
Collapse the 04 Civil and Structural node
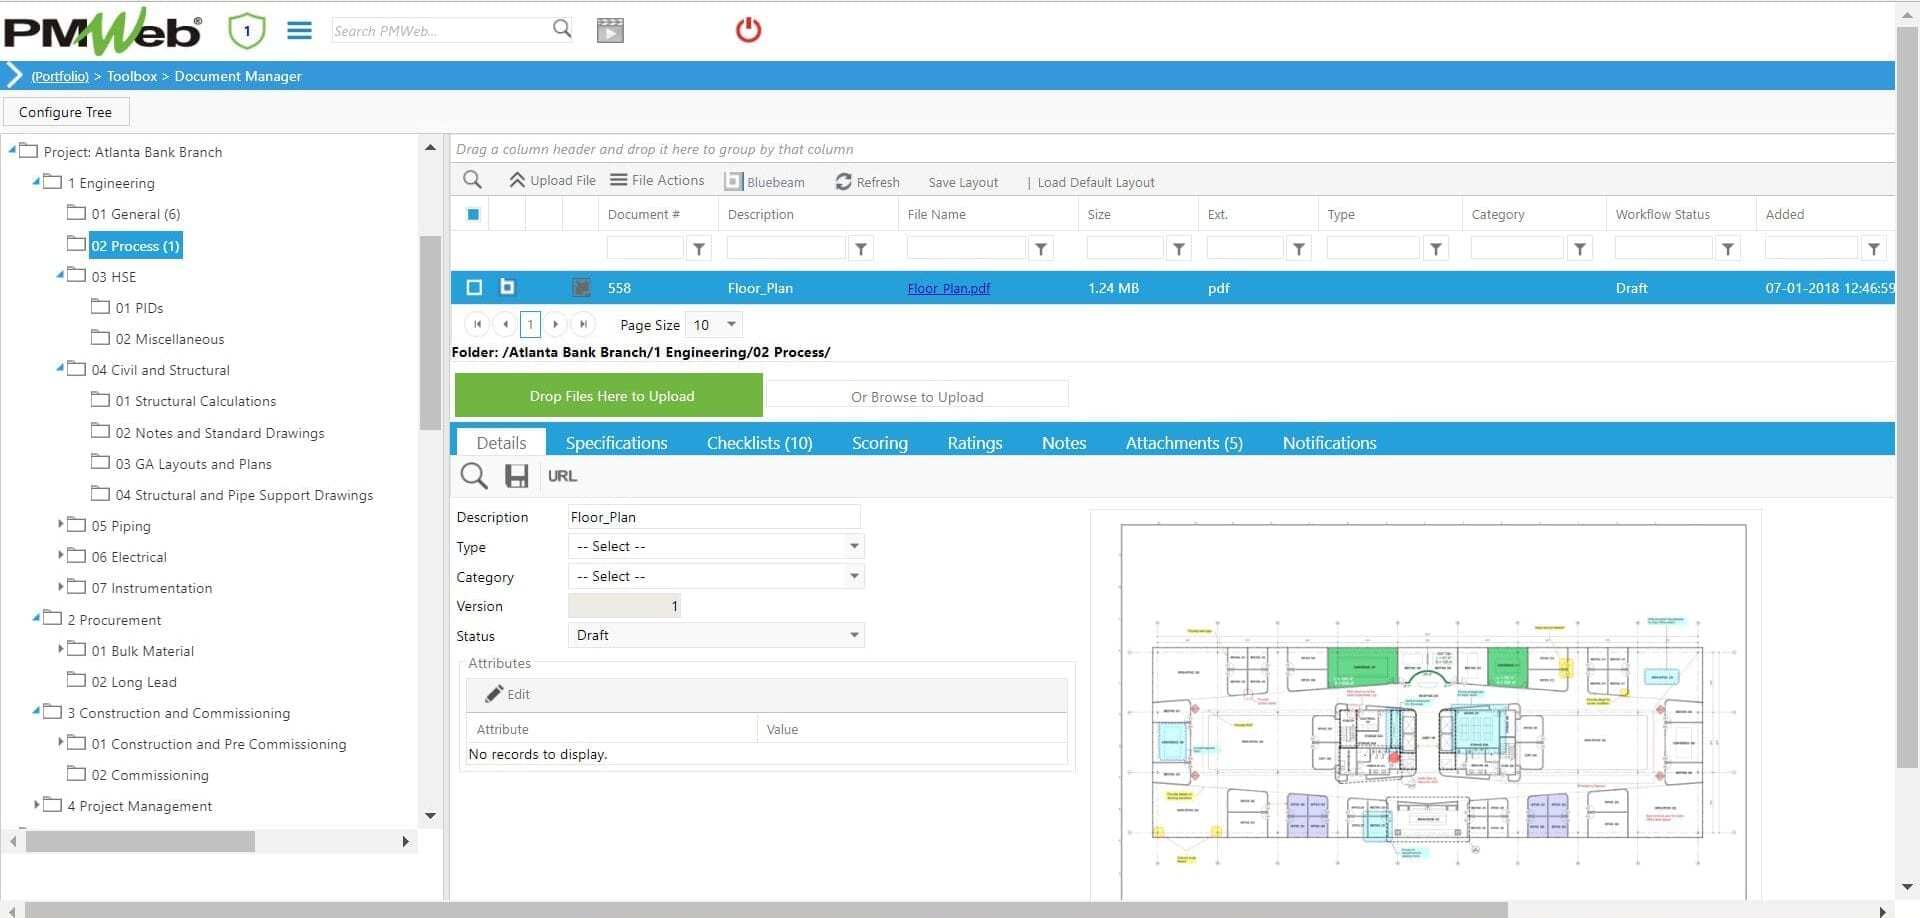pyautogui.click(x=60, y=369)
